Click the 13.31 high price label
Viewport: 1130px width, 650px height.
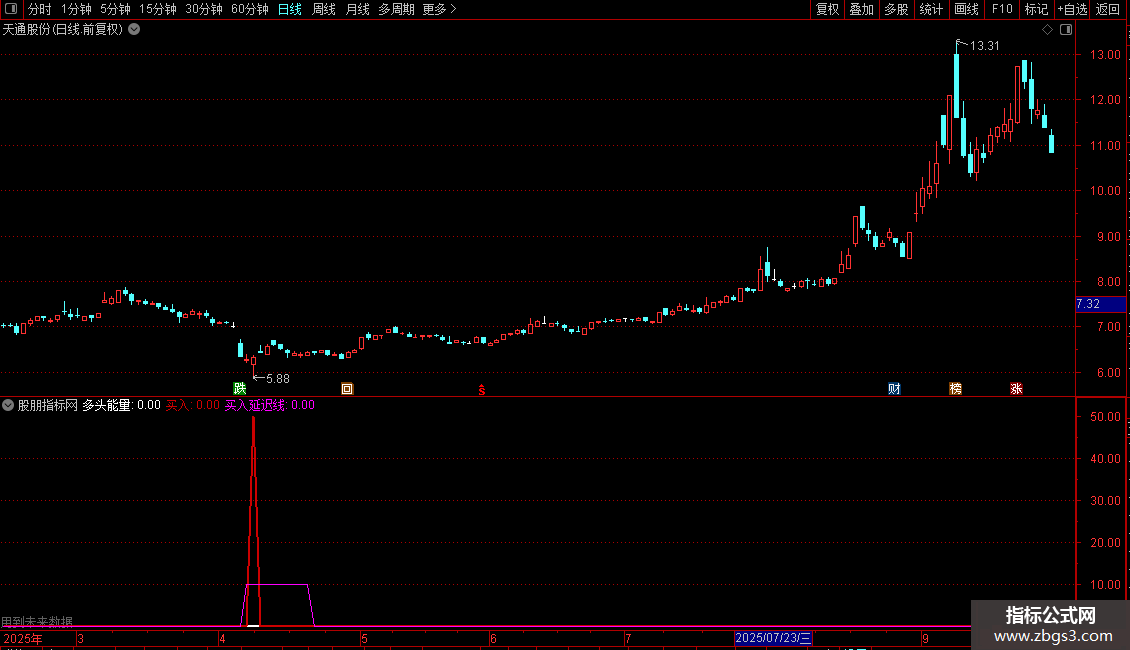click(x=984, y=46)
